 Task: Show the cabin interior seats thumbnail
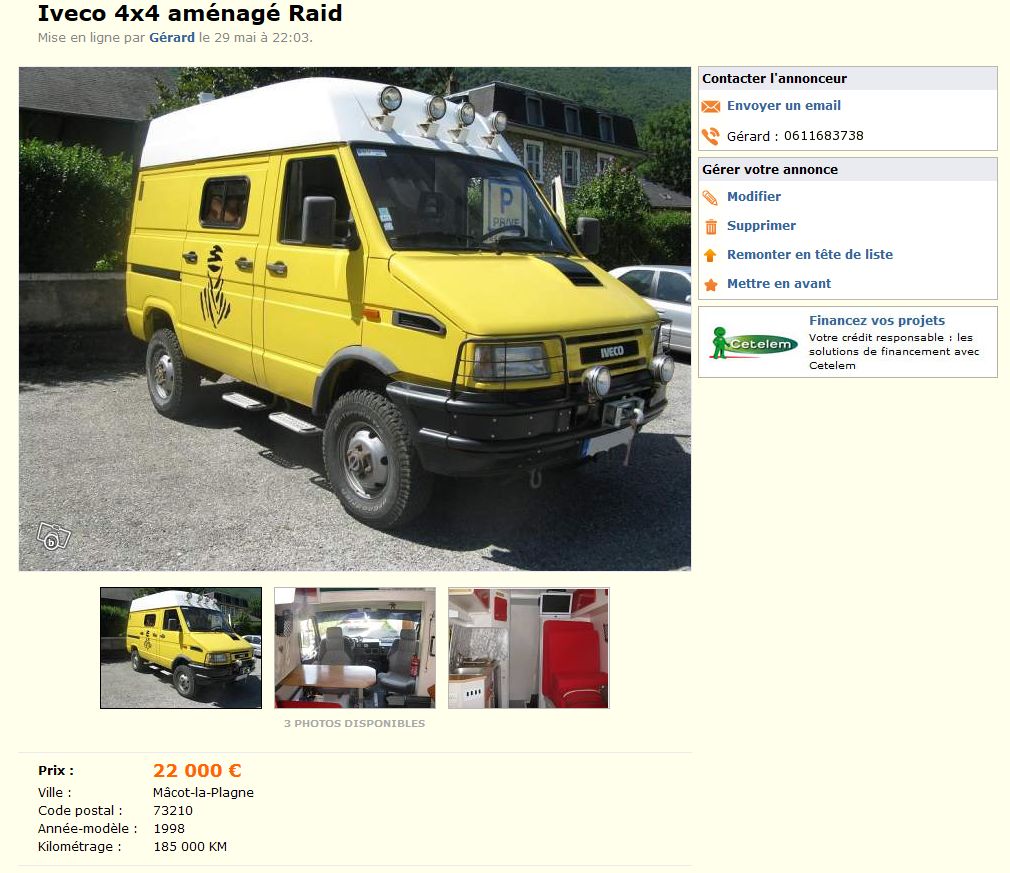click(x=355, y=648)
